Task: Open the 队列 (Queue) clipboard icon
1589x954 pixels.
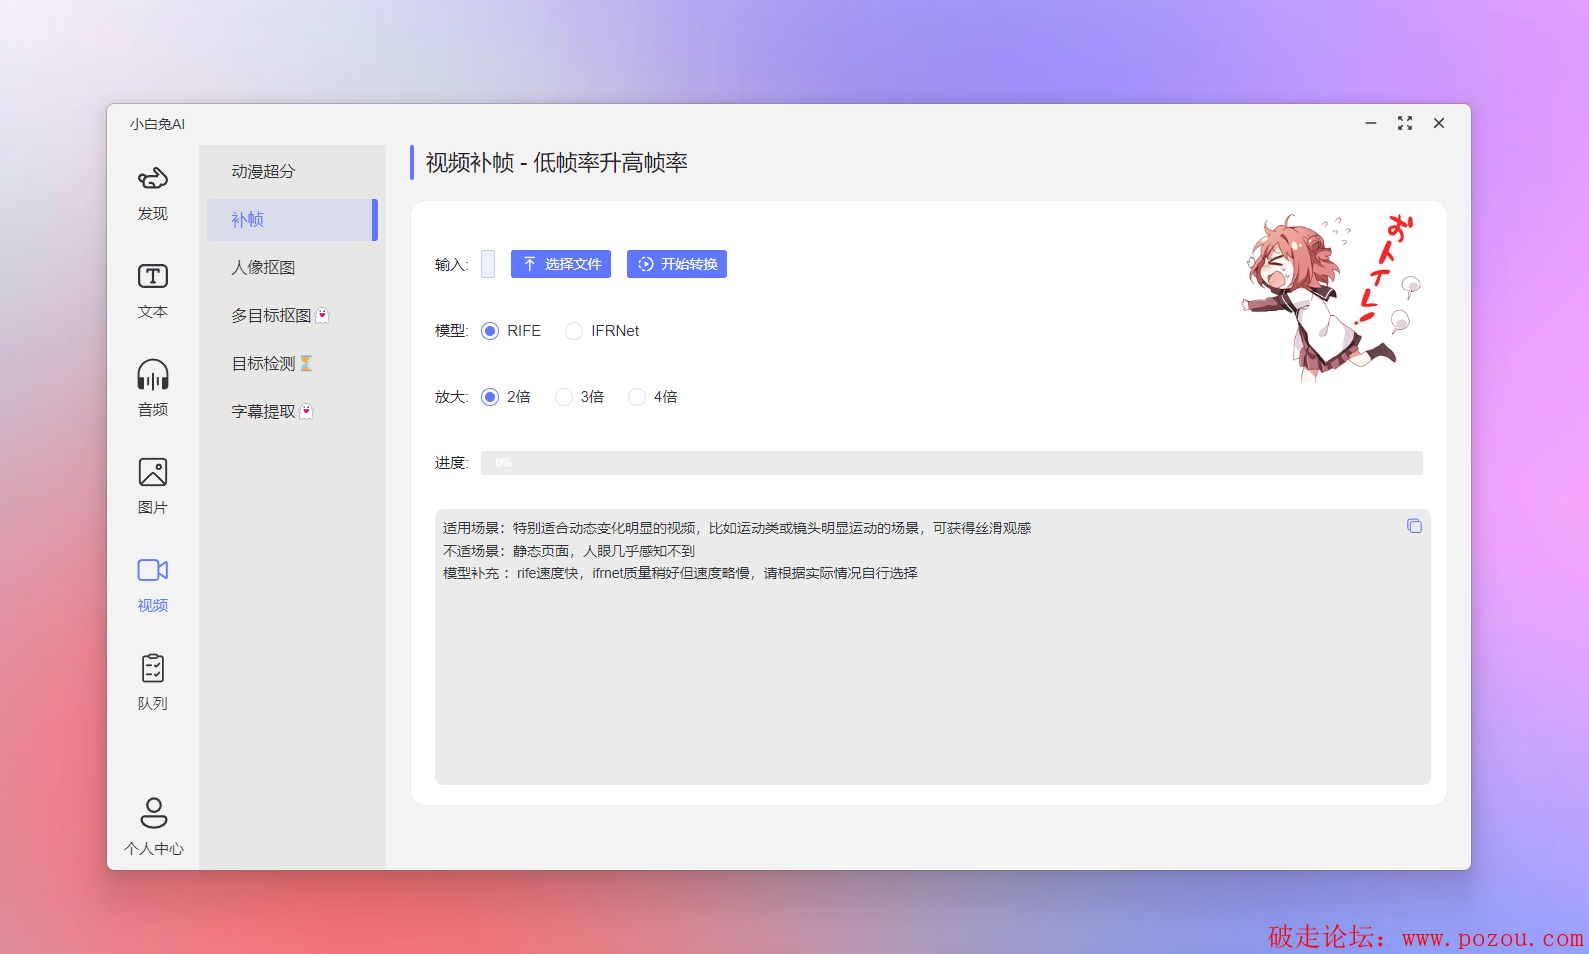Action: coord(153,669)
